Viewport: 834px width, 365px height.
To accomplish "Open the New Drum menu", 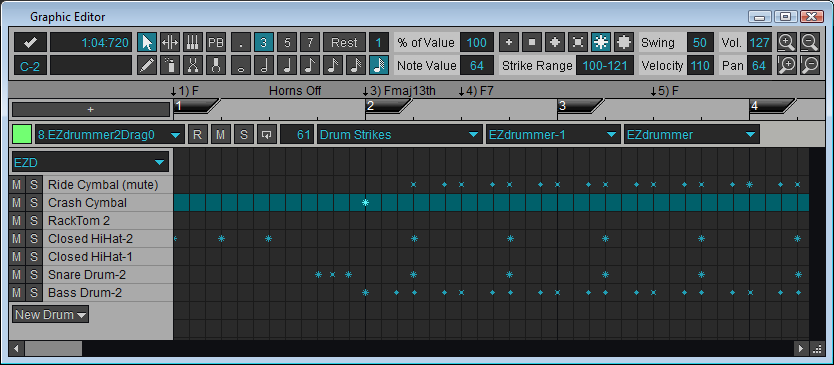I will click(x=51, y=314).
